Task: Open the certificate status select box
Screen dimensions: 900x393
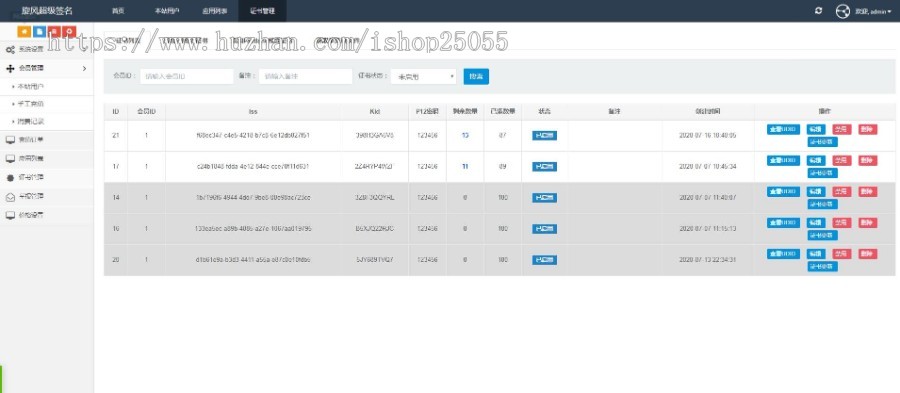Action: coord(424,76)
